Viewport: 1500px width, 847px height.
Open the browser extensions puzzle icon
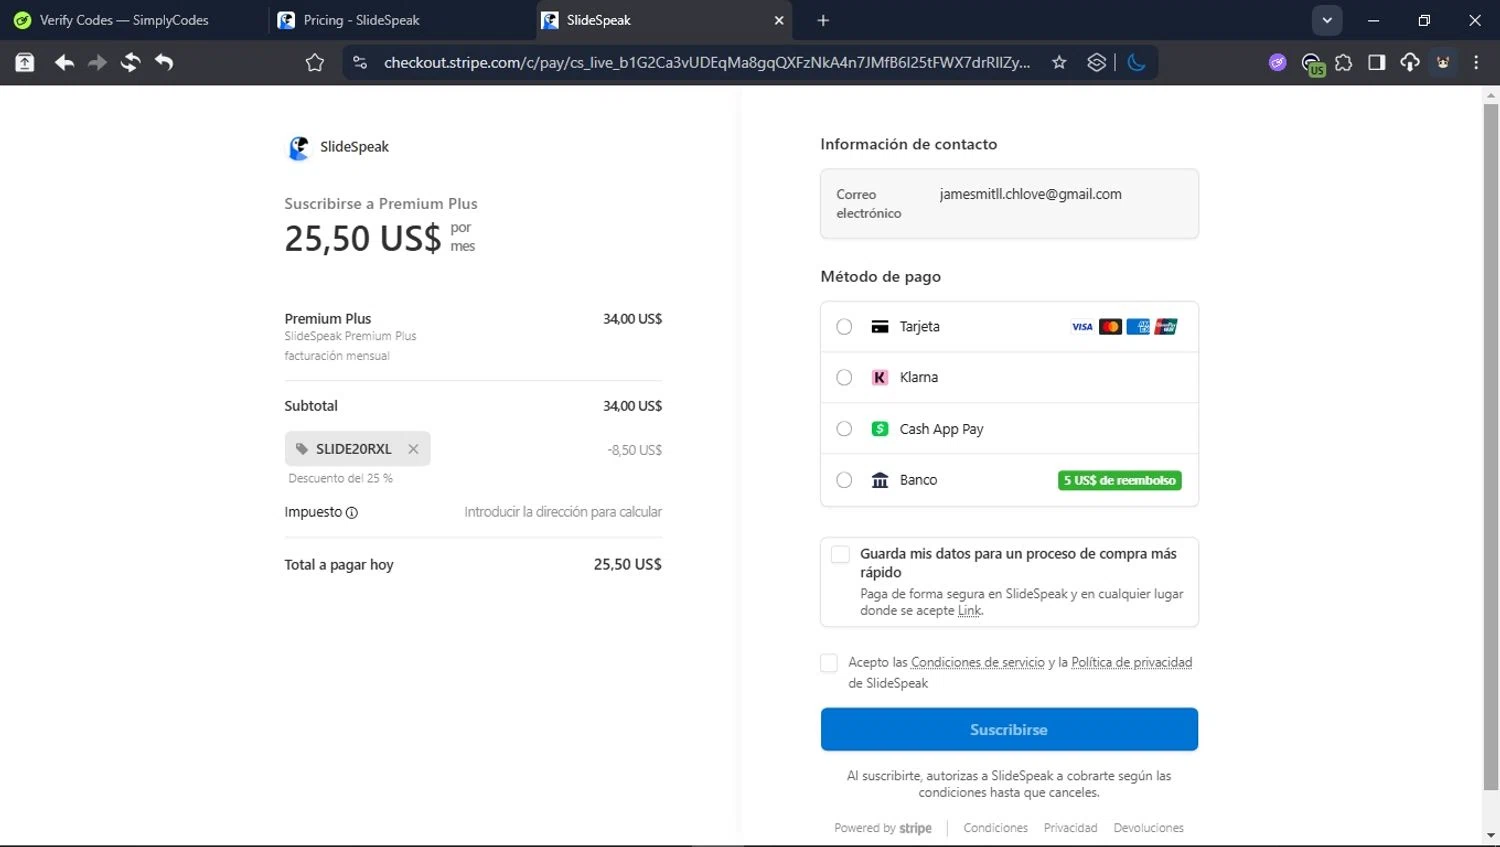[x=1343, y=62]
